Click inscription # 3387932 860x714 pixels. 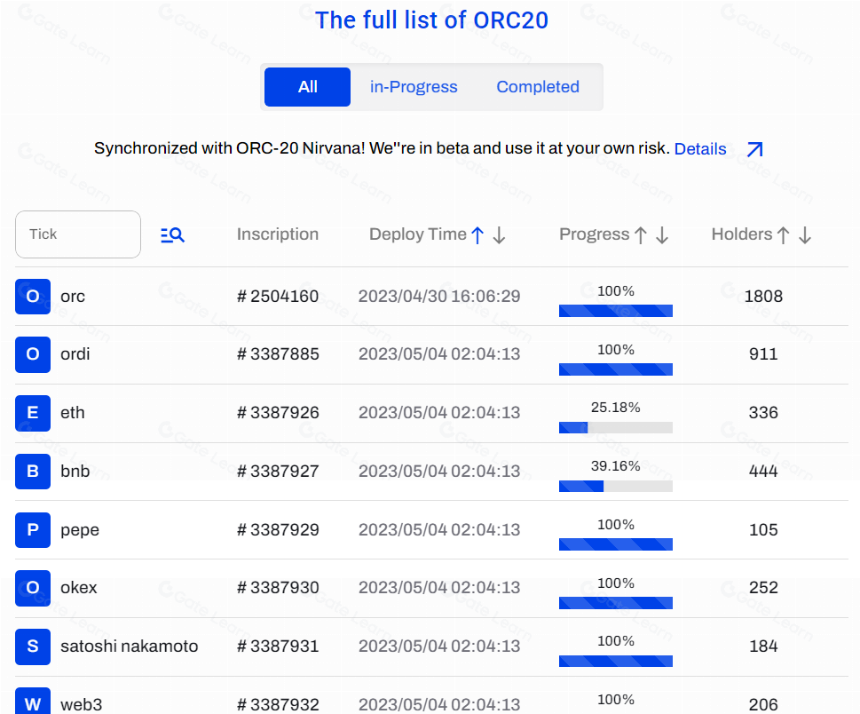pos(278,705)
